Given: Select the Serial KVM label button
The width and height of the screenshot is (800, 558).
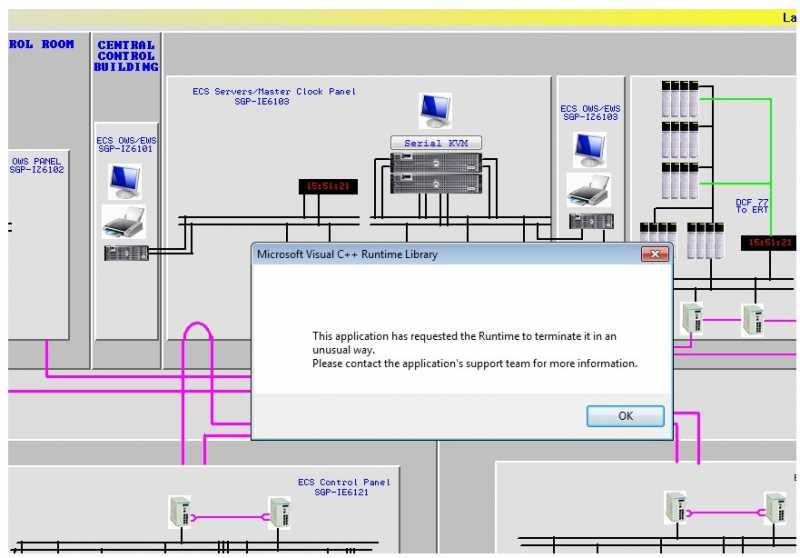Looking at the screenshot, I should click(x=436, y=143).
